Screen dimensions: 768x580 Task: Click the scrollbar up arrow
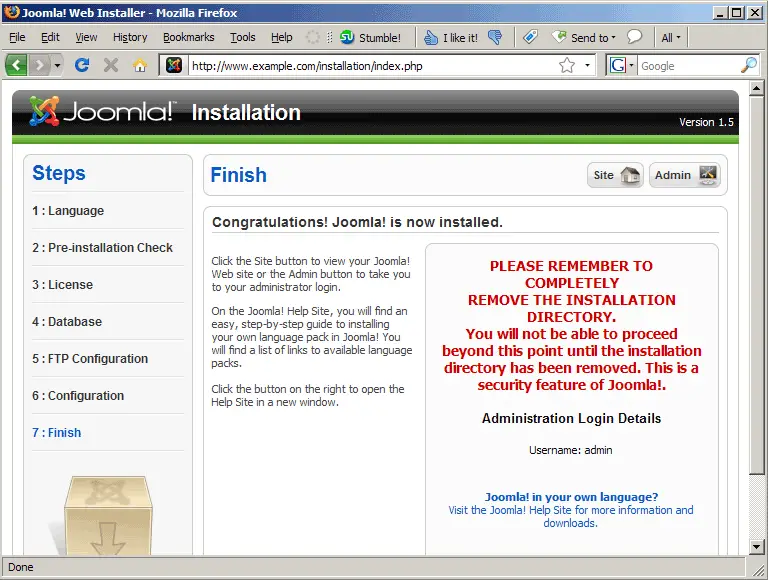[x=756, y=89]
